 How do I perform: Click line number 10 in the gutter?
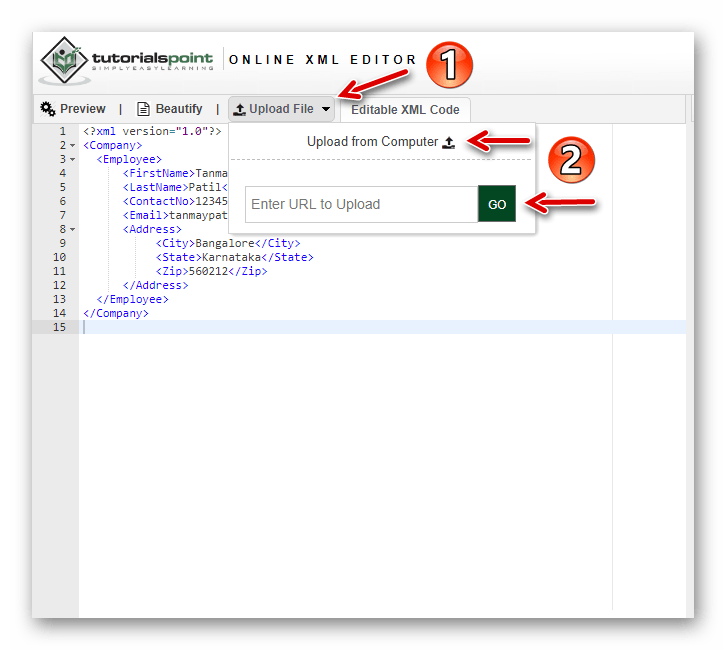(x=59, y=257)
